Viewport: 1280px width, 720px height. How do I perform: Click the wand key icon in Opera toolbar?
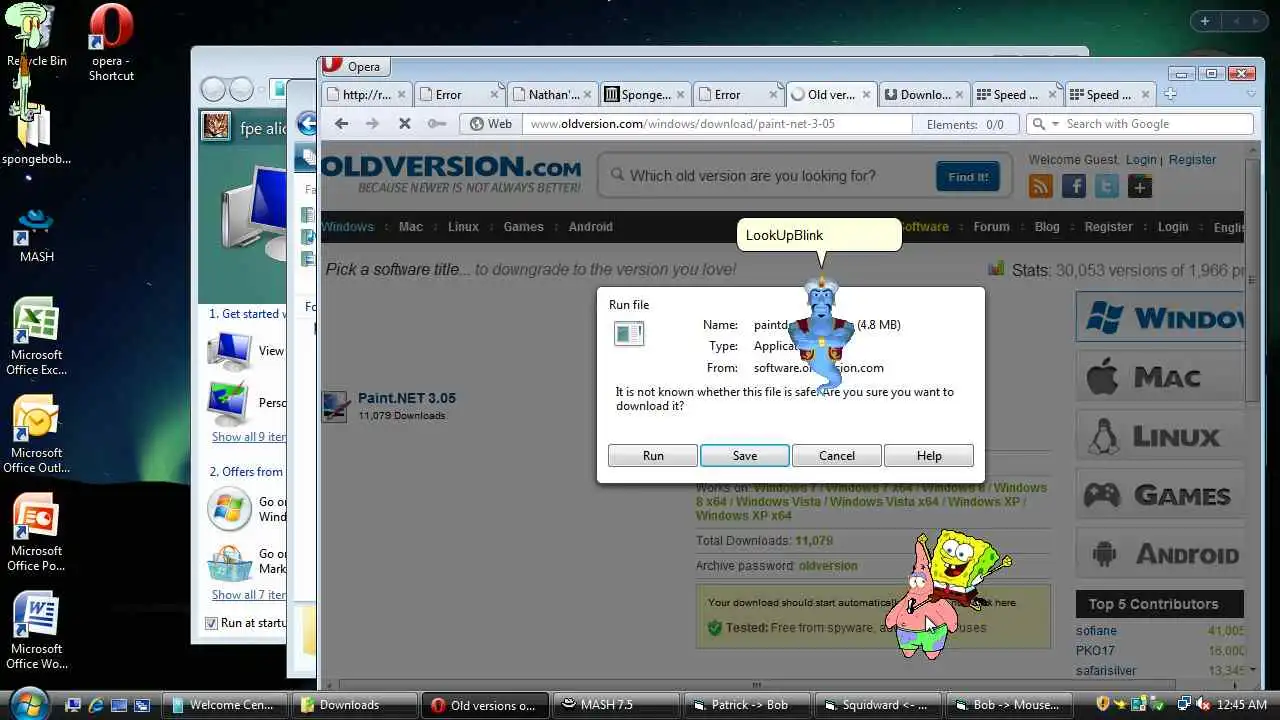(436, 124)
